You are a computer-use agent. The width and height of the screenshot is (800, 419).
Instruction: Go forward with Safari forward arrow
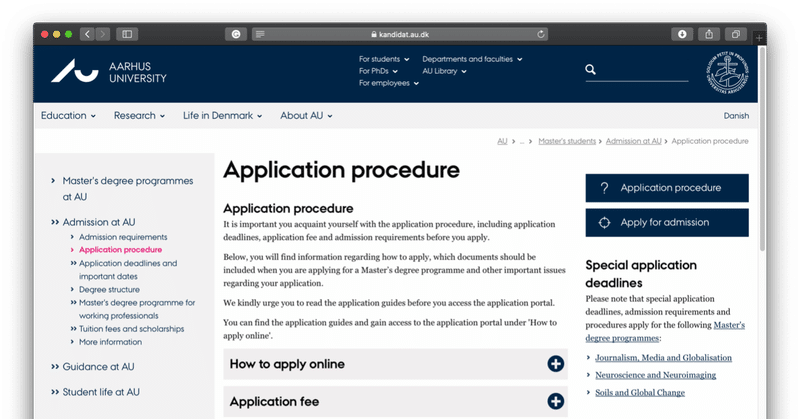pos(103,34)
